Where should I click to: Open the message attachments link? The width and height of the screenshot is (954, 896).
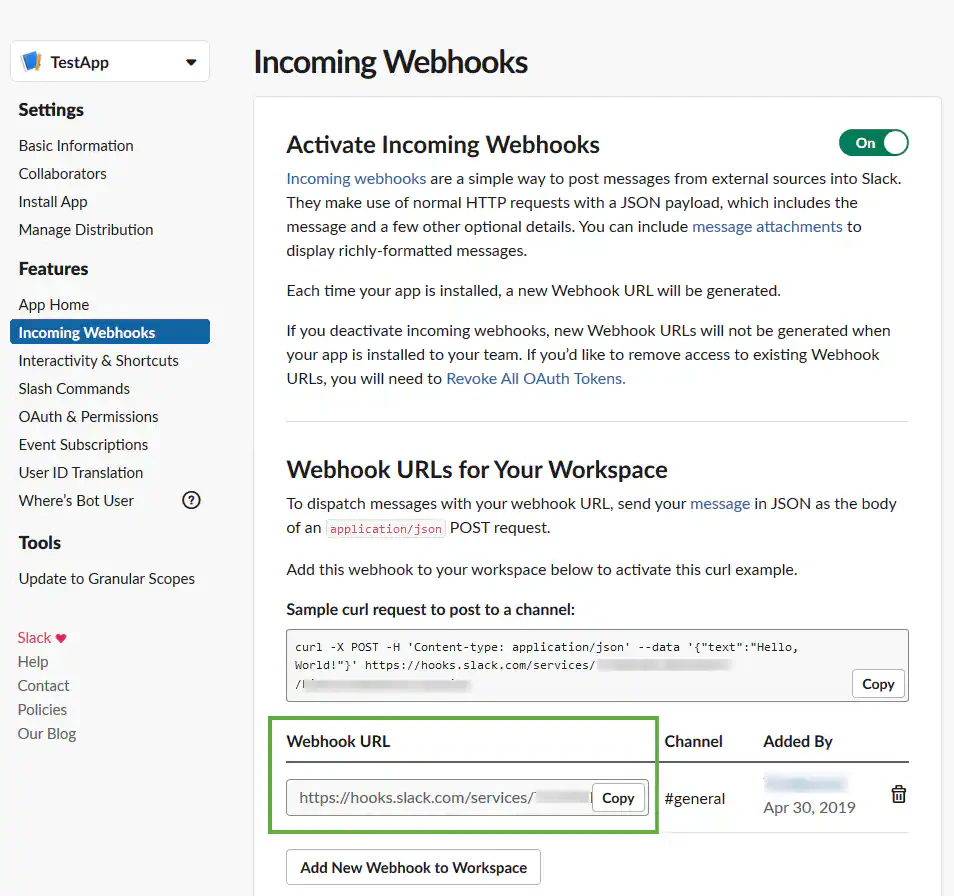pos(767,227)
